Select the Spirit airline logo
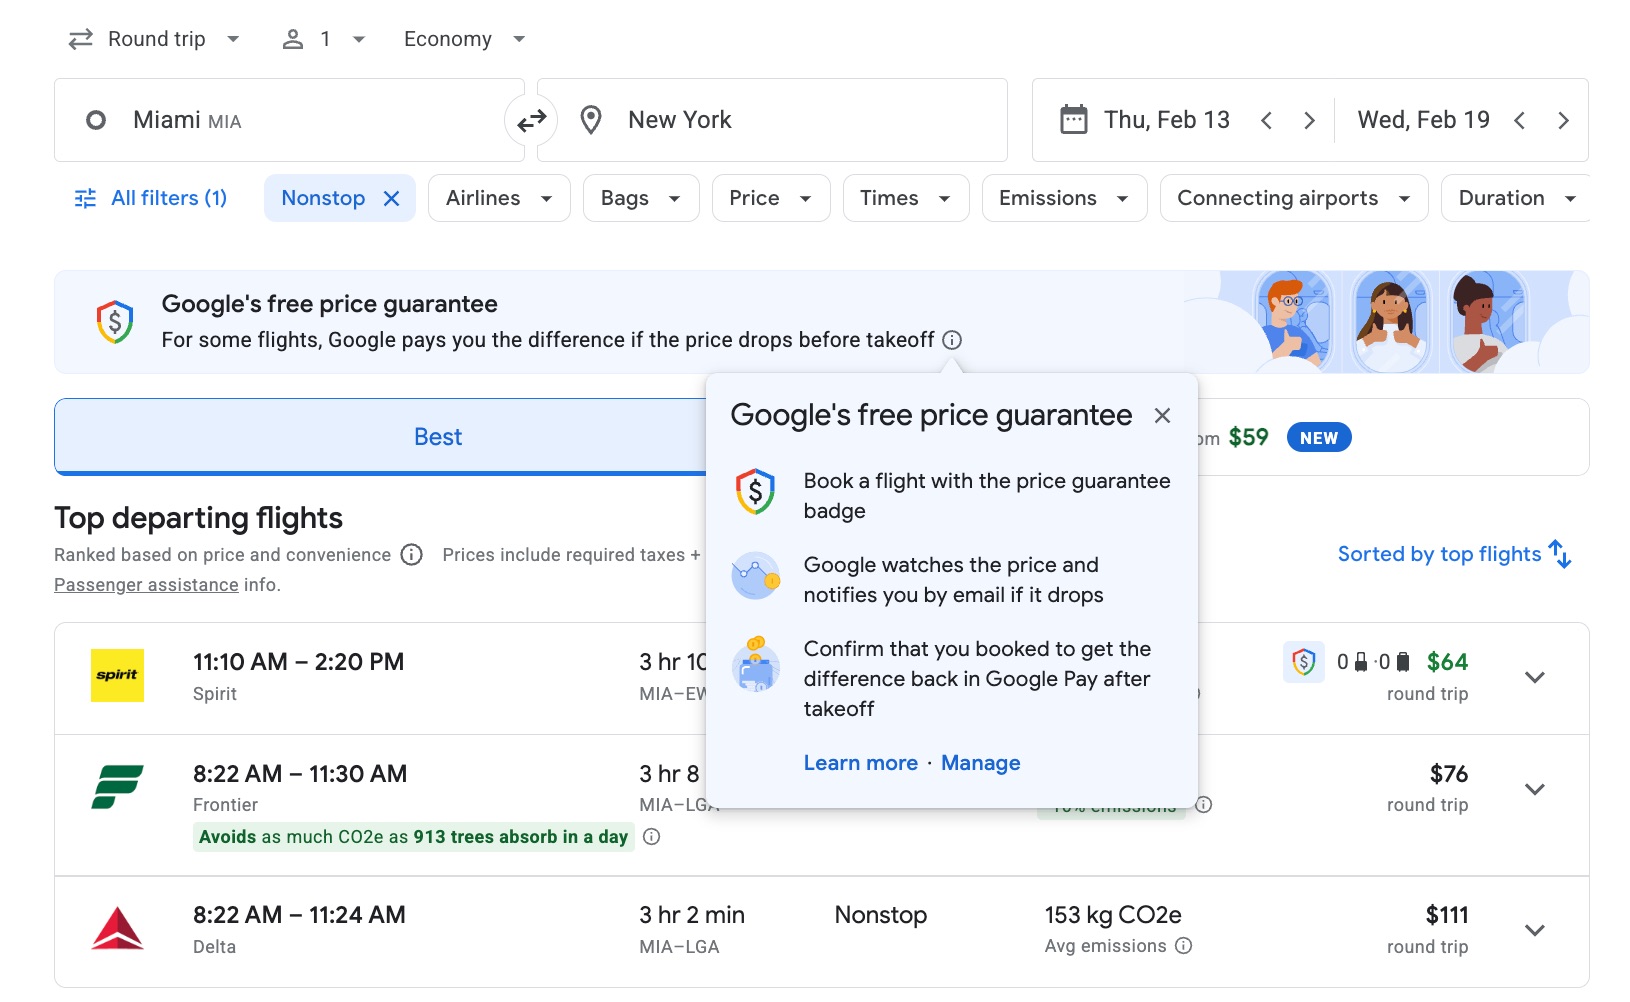Screen dimensions: 1630x1002 point(117,676)
